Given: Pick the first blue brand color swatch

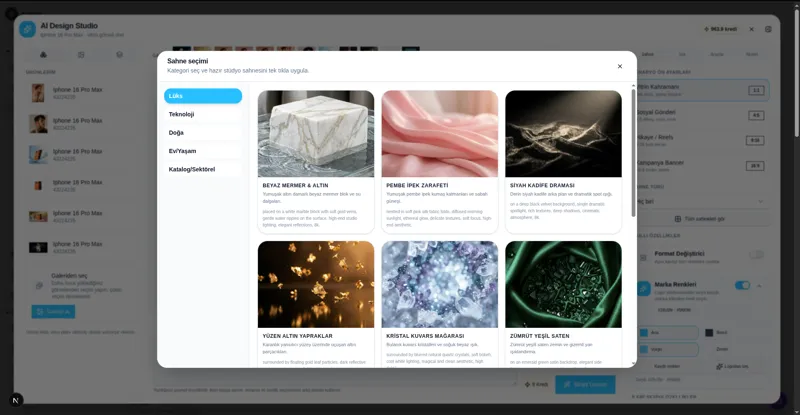Looking at the screenshot, I should pos(644,333).
